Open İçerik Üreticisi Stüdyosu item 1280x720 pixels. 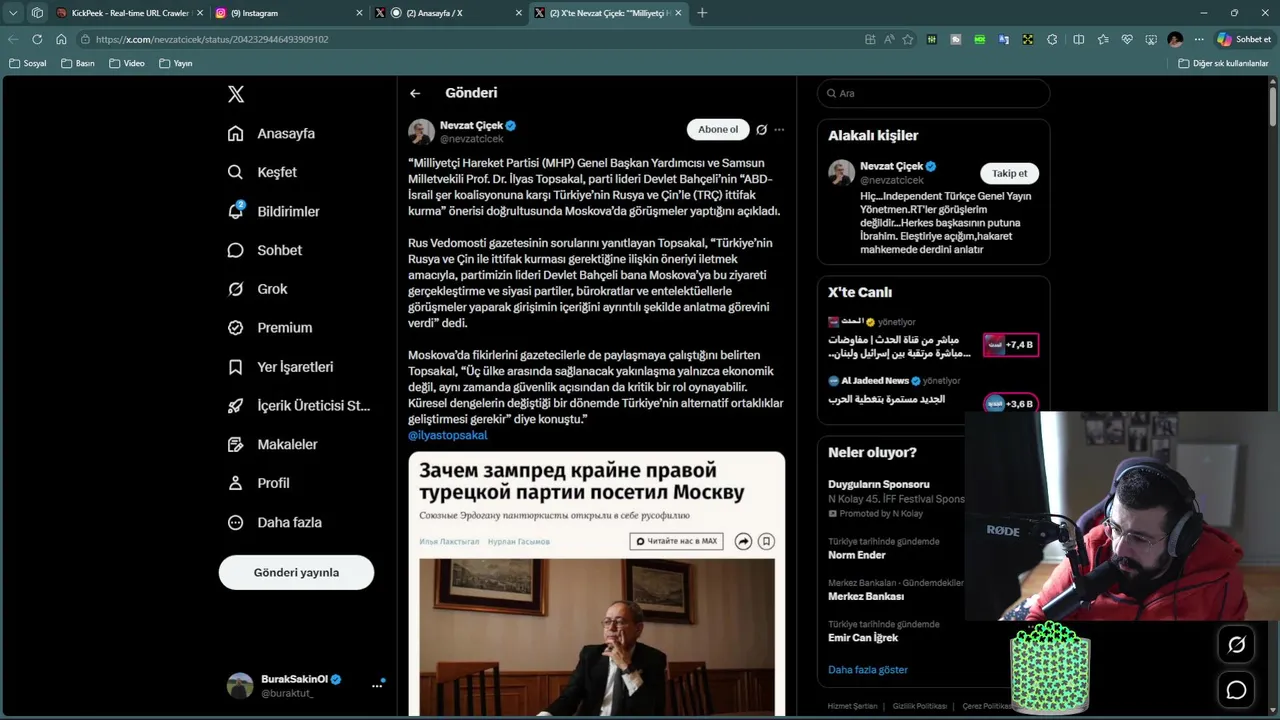pyautogui.click(x=298, y=406)
